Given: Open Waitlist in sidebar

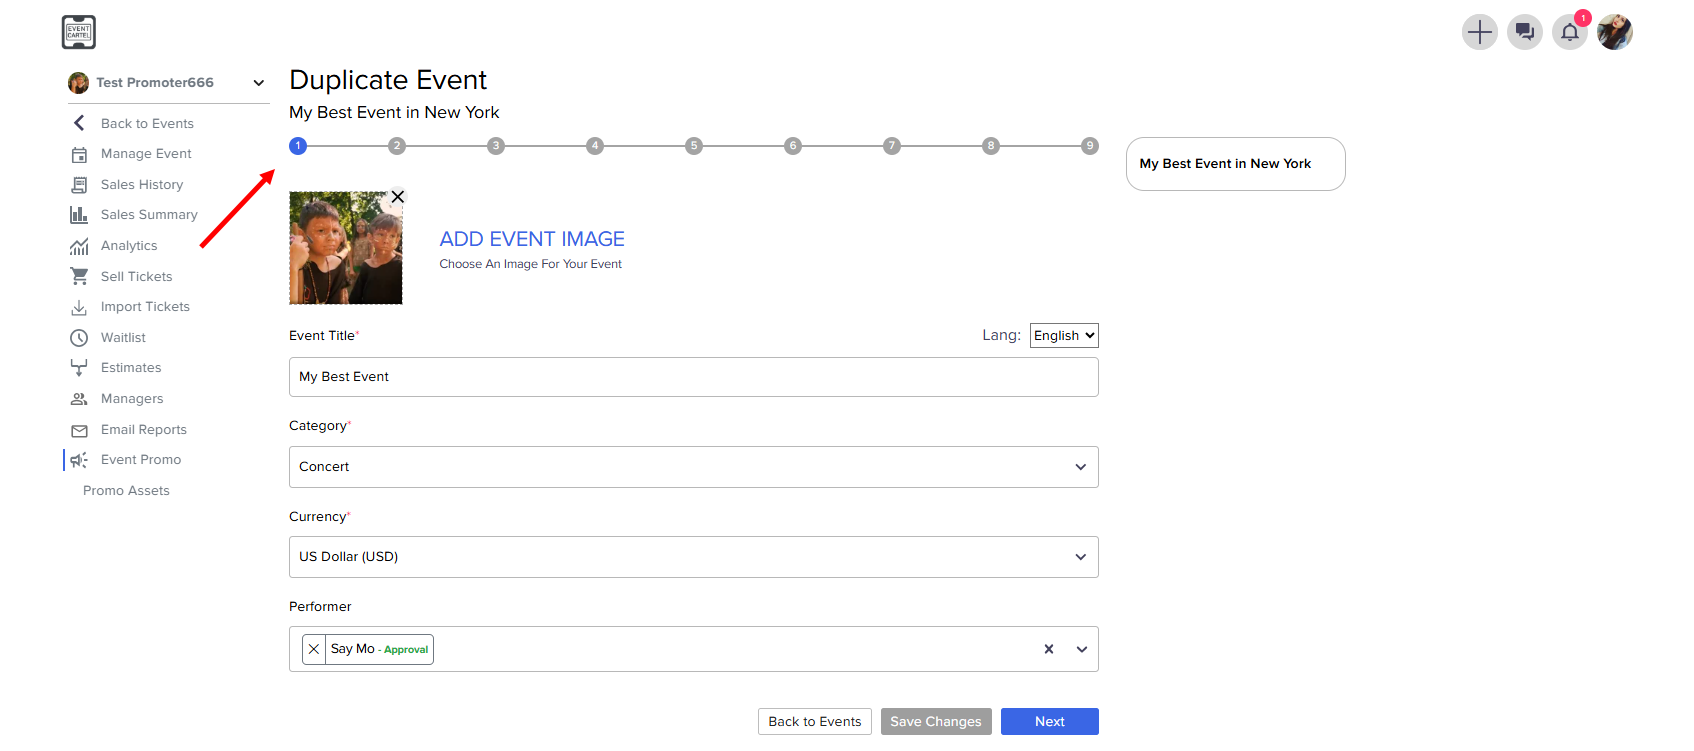Looking at the screenshot, I should click(x=123, y=338).
